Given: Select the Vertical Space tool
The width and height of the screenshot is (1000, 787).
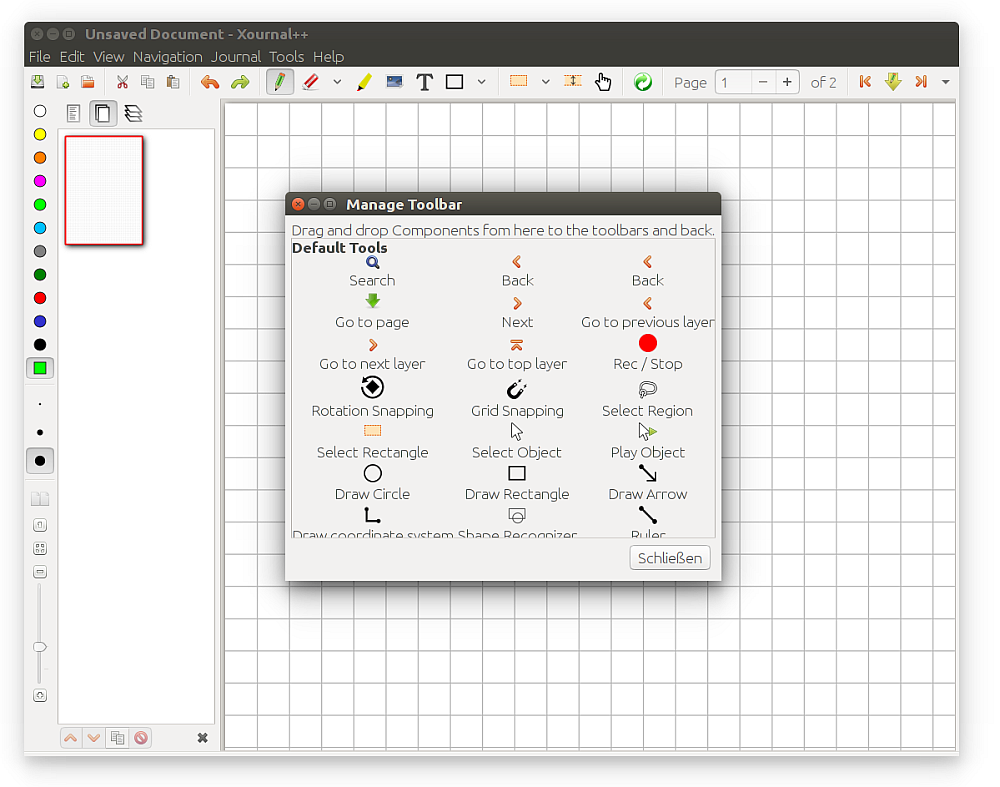Looking at the screenshot, I should tap(573, 81).
